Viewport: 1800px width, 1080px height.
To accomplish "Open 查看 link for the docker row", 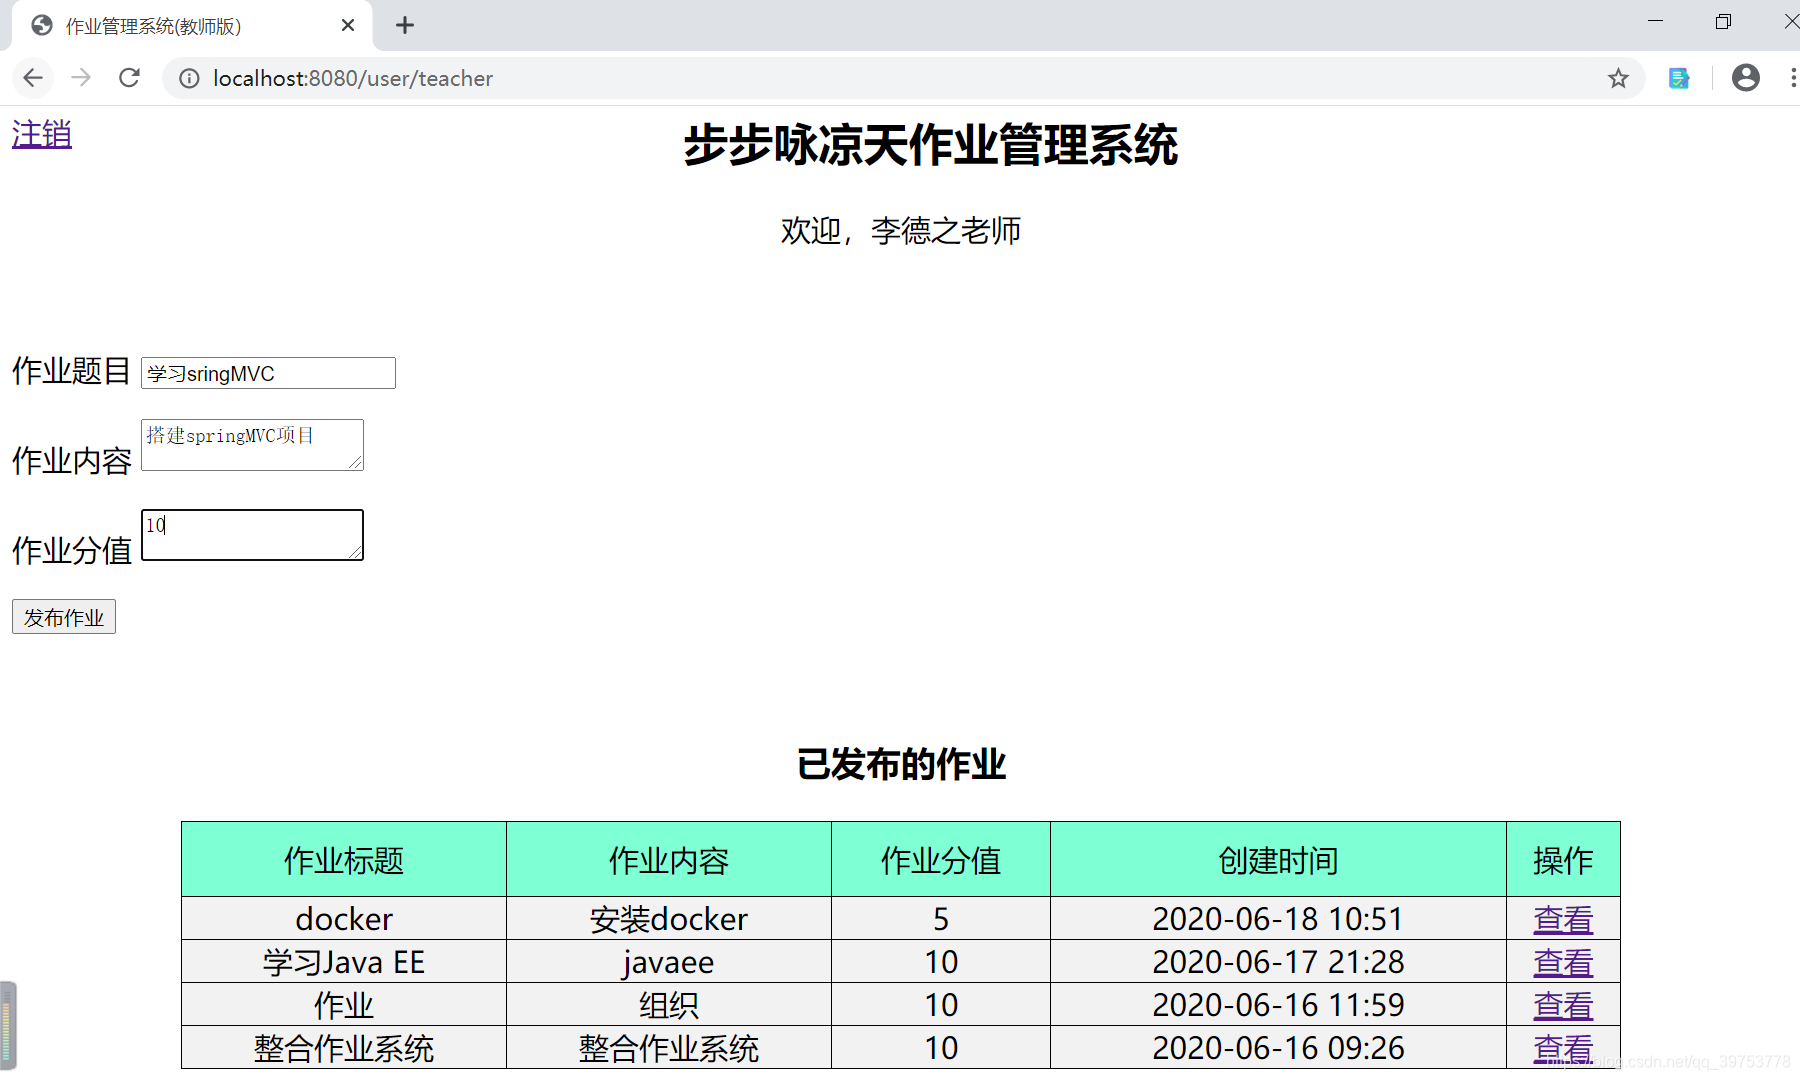I will [x=1563, y=919].
